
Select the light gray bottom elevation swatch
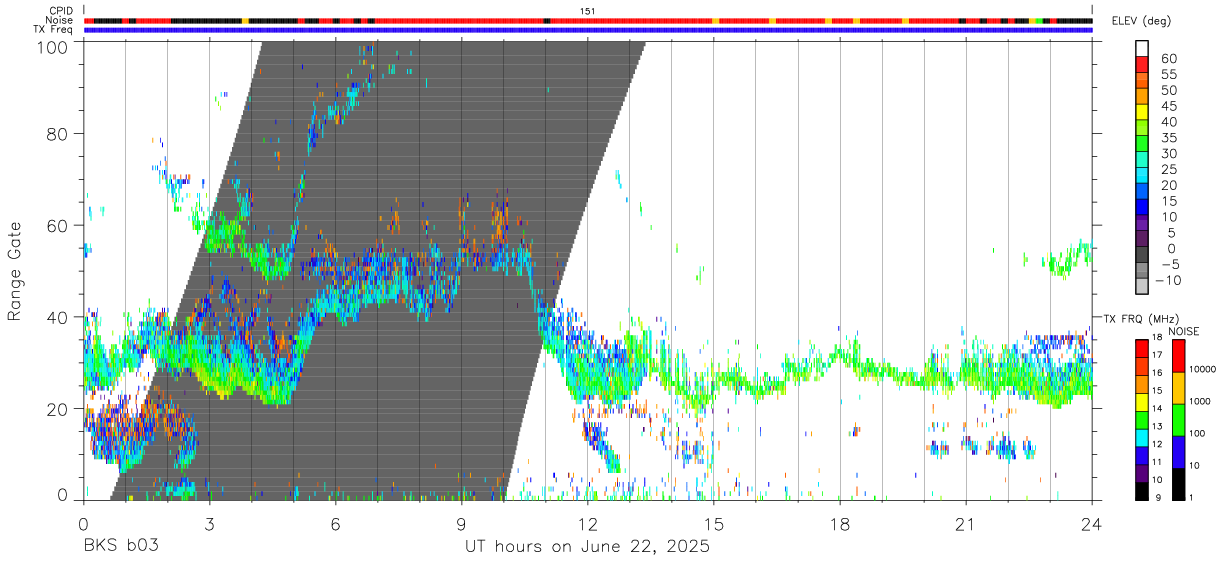pyautogui.click(x=1142, y=288)
